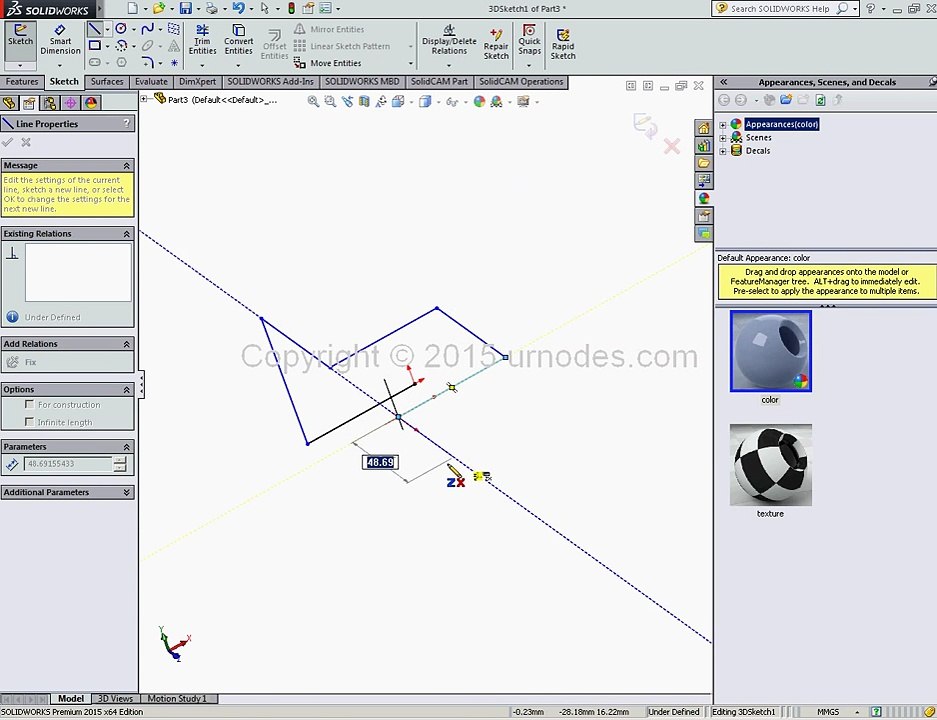Click the Rebuild traffic light icon
This screenshot has width=937, height=720.
click(291, 8)
